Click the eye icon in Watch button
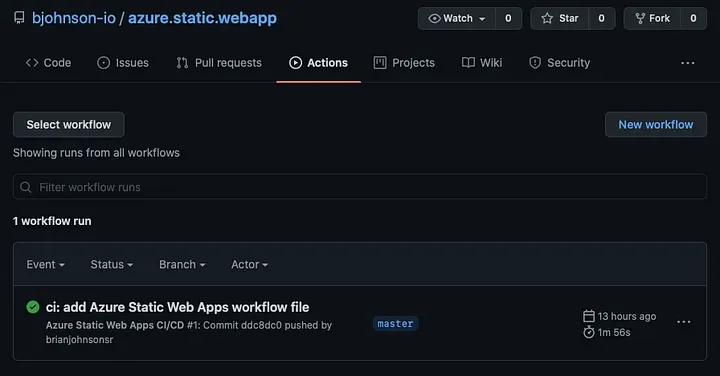Image resolution: width=720 pixels, height=376 pixels. pyautogui.click(x=434, y=18)
